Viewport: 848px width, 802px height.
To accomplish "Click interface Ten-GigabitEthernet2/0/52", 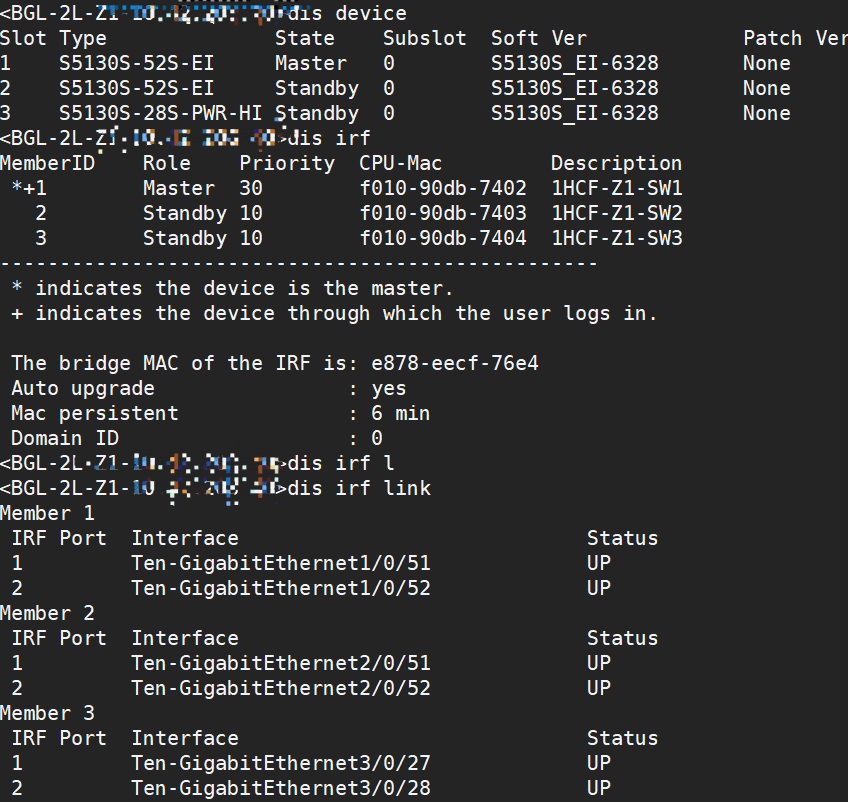I will 280,688.
